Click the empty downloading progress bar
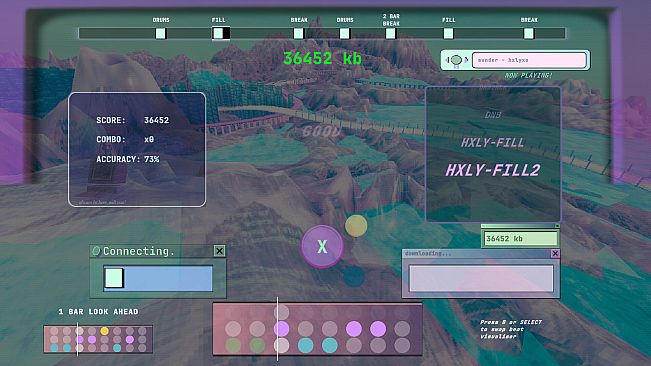This screenshot has width=651, height=366. tap(481, 278)
